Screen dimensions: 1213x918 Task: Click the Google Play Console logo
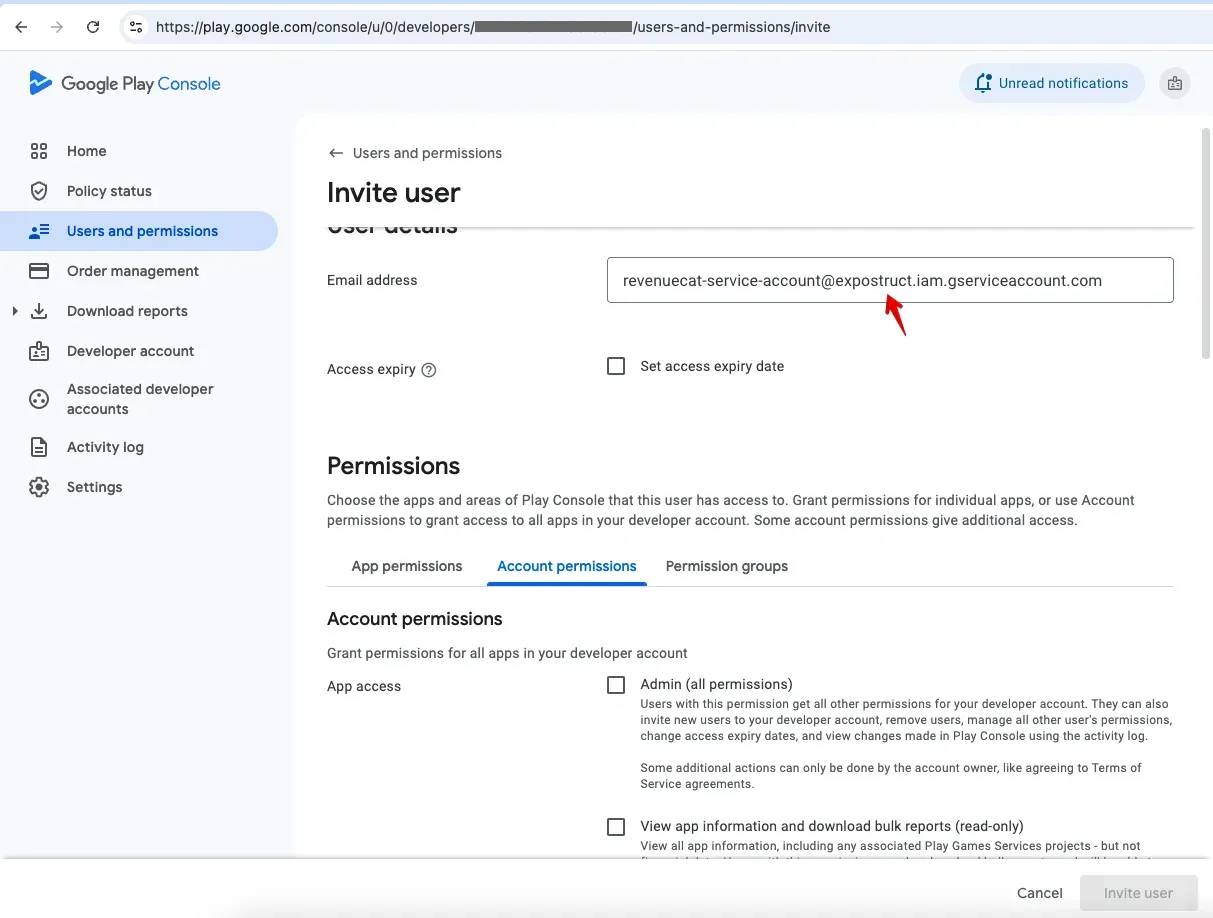pyautogui.click(x=125, y=84)
